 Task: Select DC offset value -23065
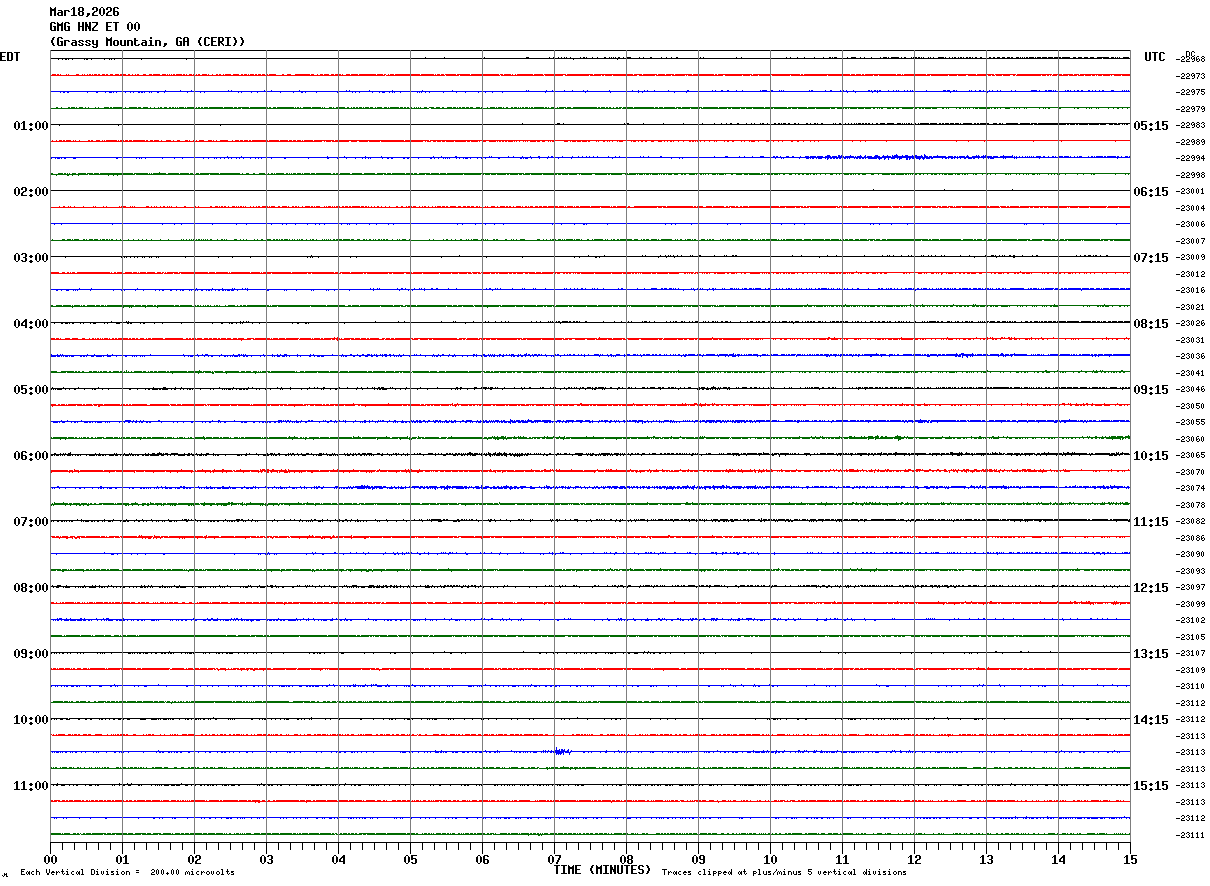(1190, 455)
